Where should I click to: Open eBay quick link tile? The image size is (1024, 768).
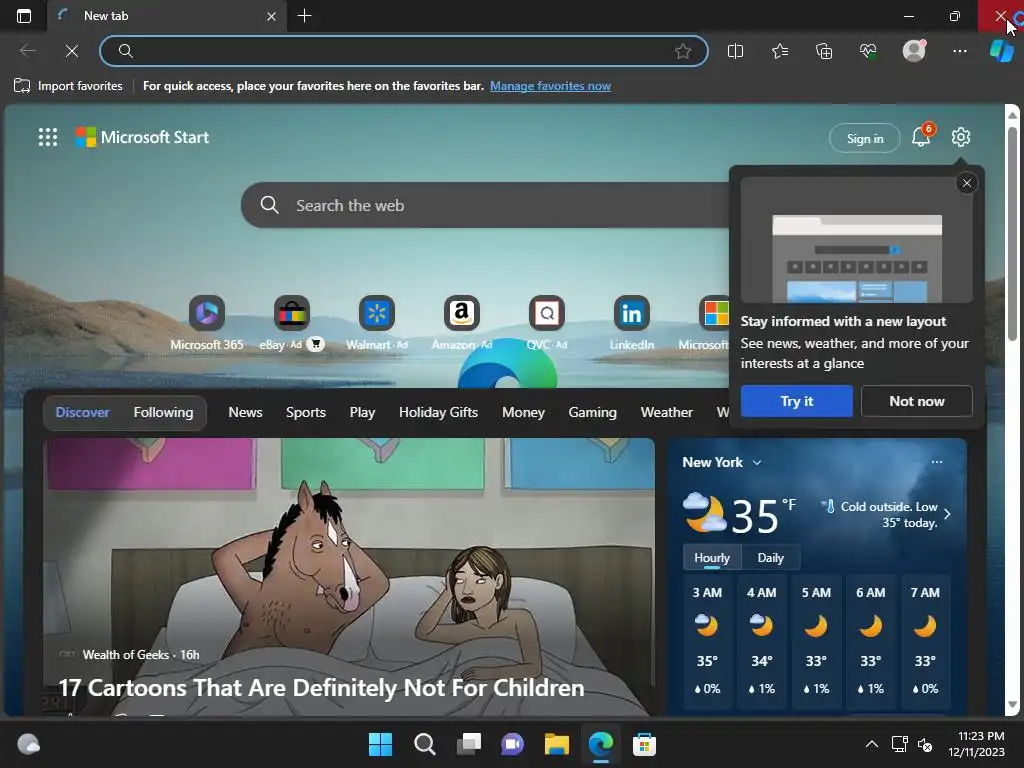[291, 323]
